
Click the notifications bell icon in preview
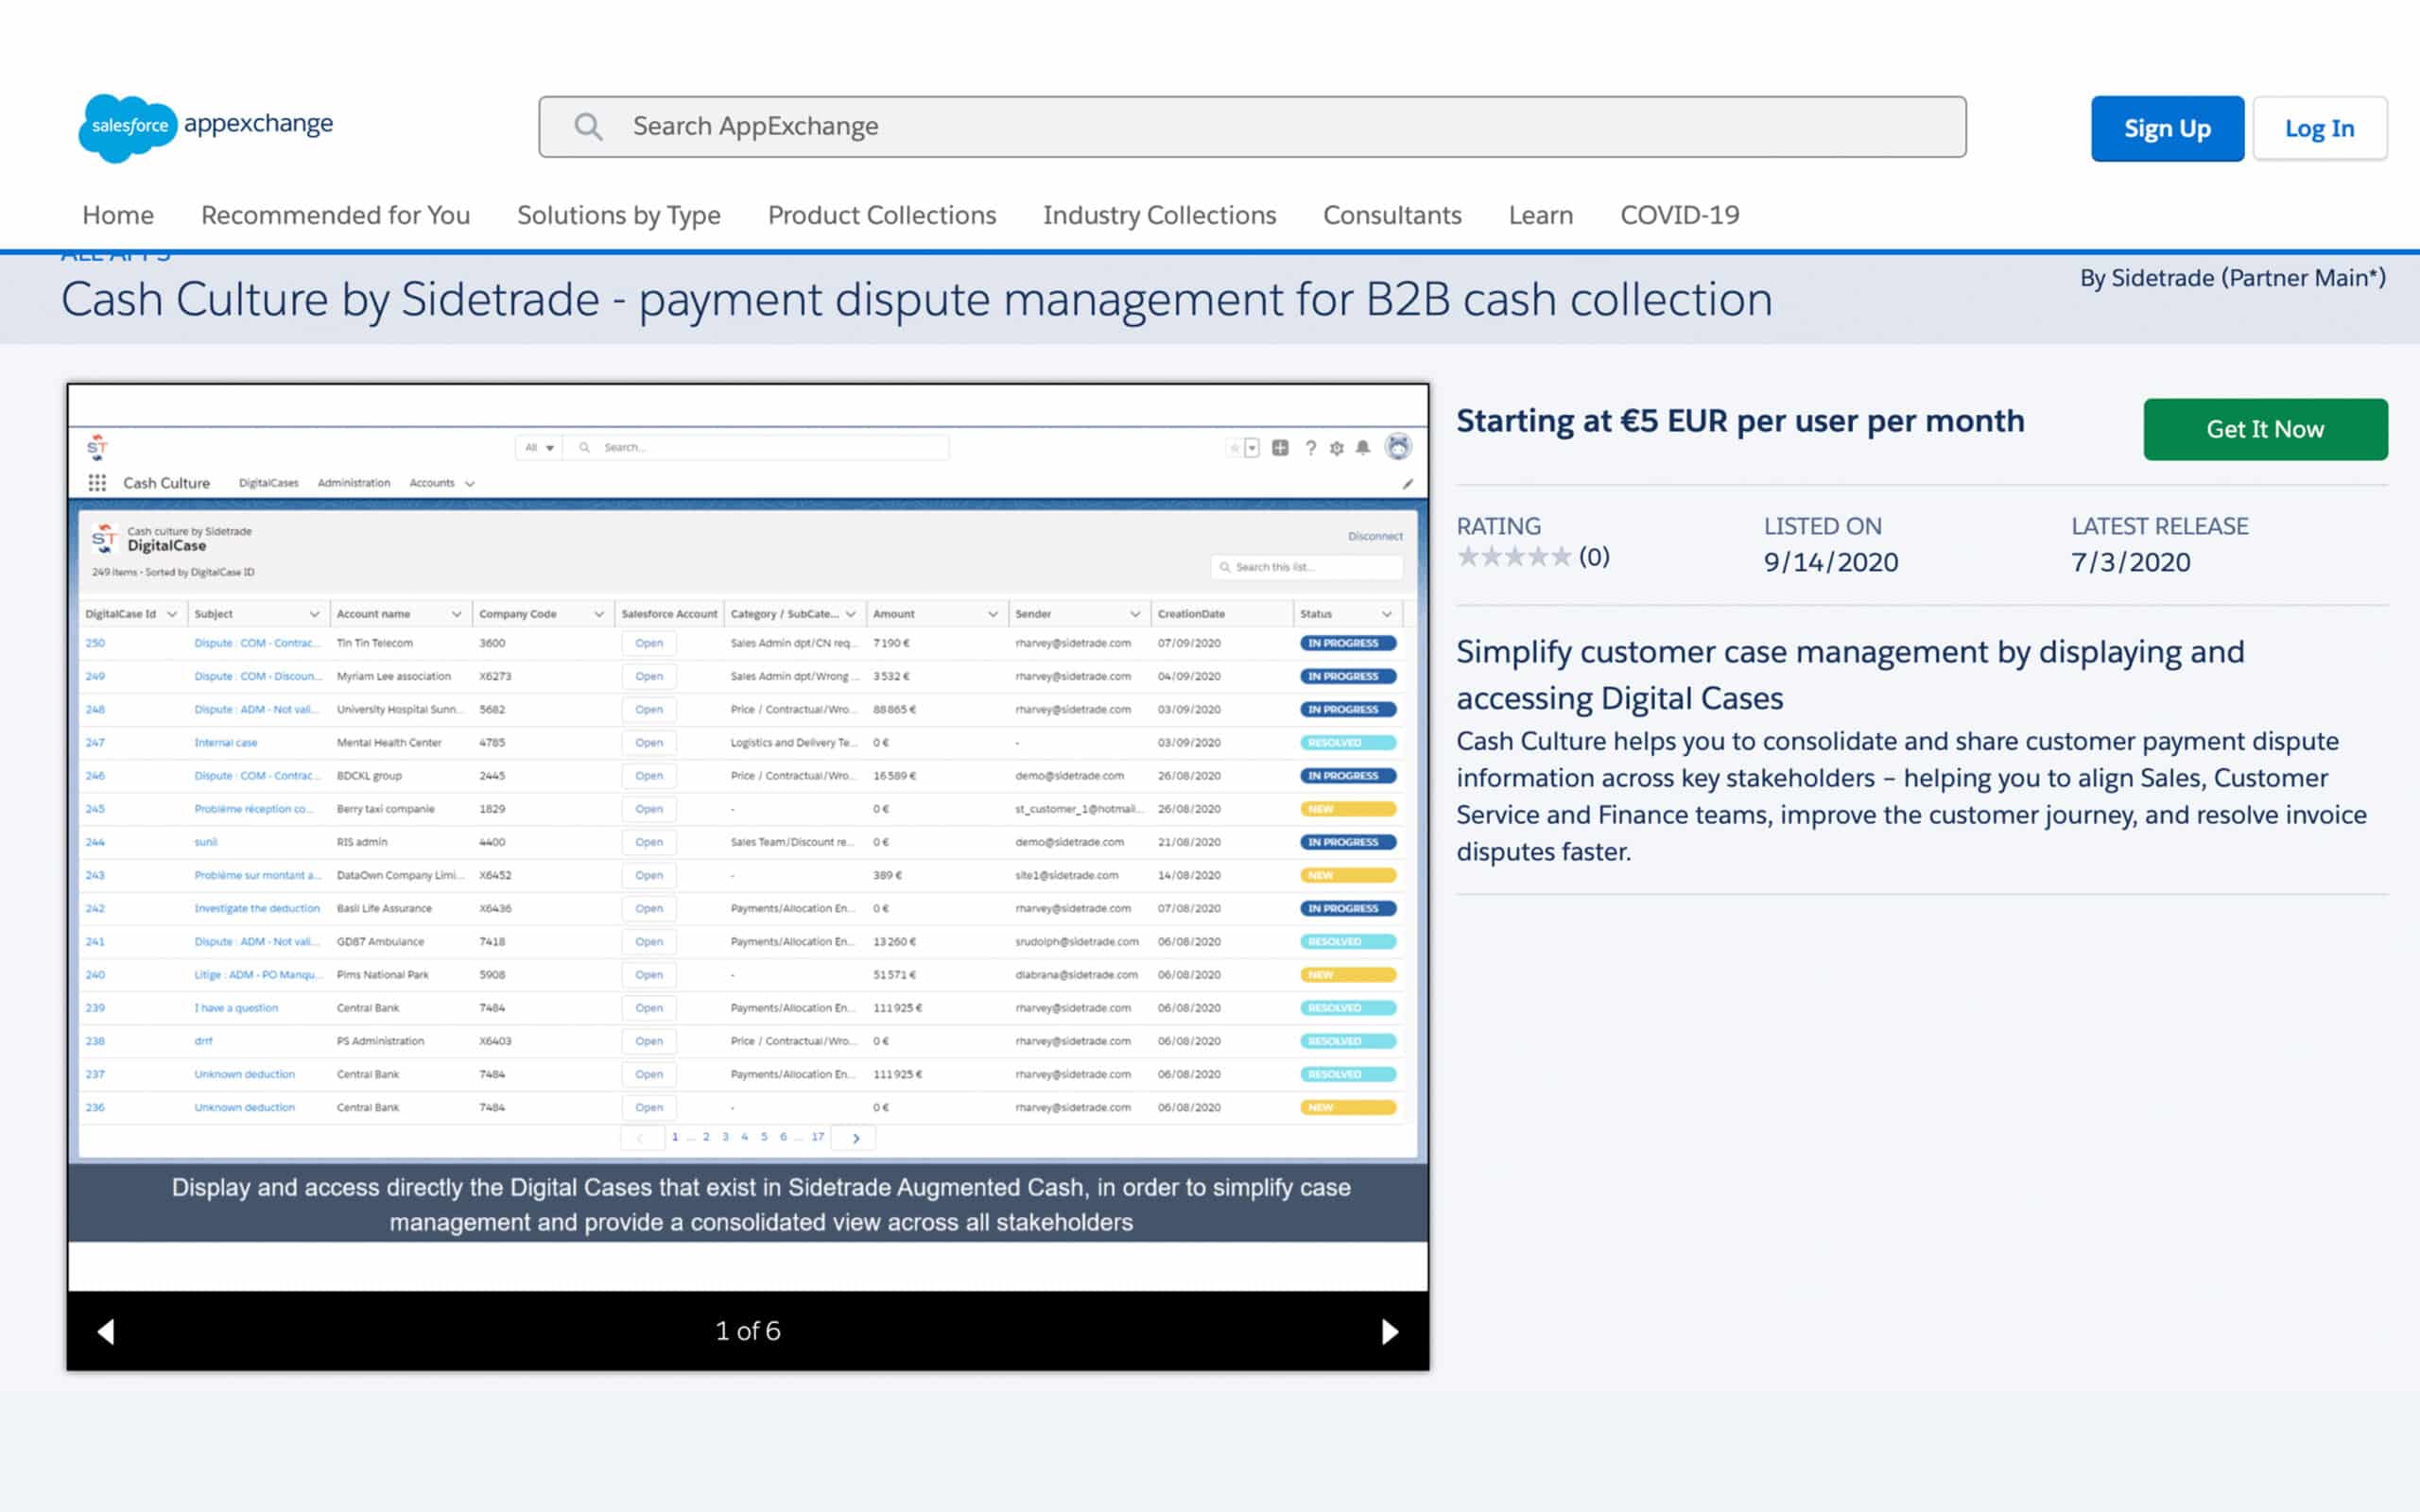1363,448
